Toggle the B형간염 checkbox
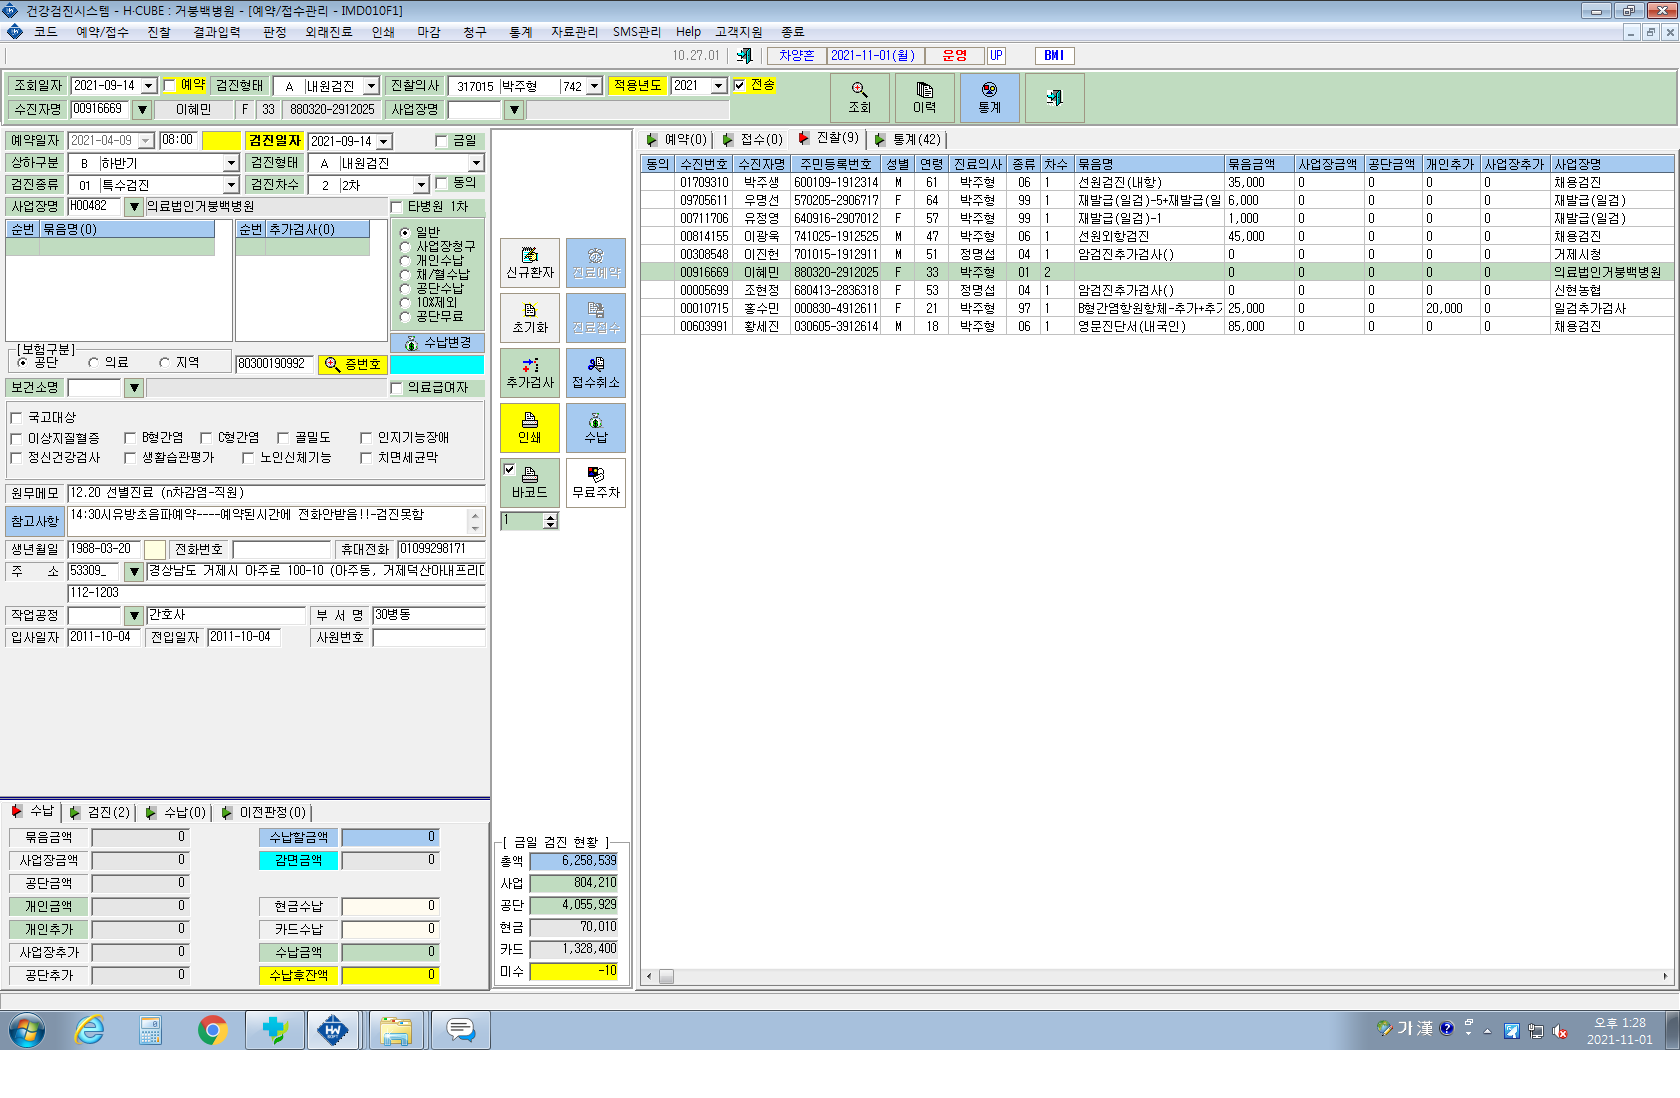 point(130,438)
